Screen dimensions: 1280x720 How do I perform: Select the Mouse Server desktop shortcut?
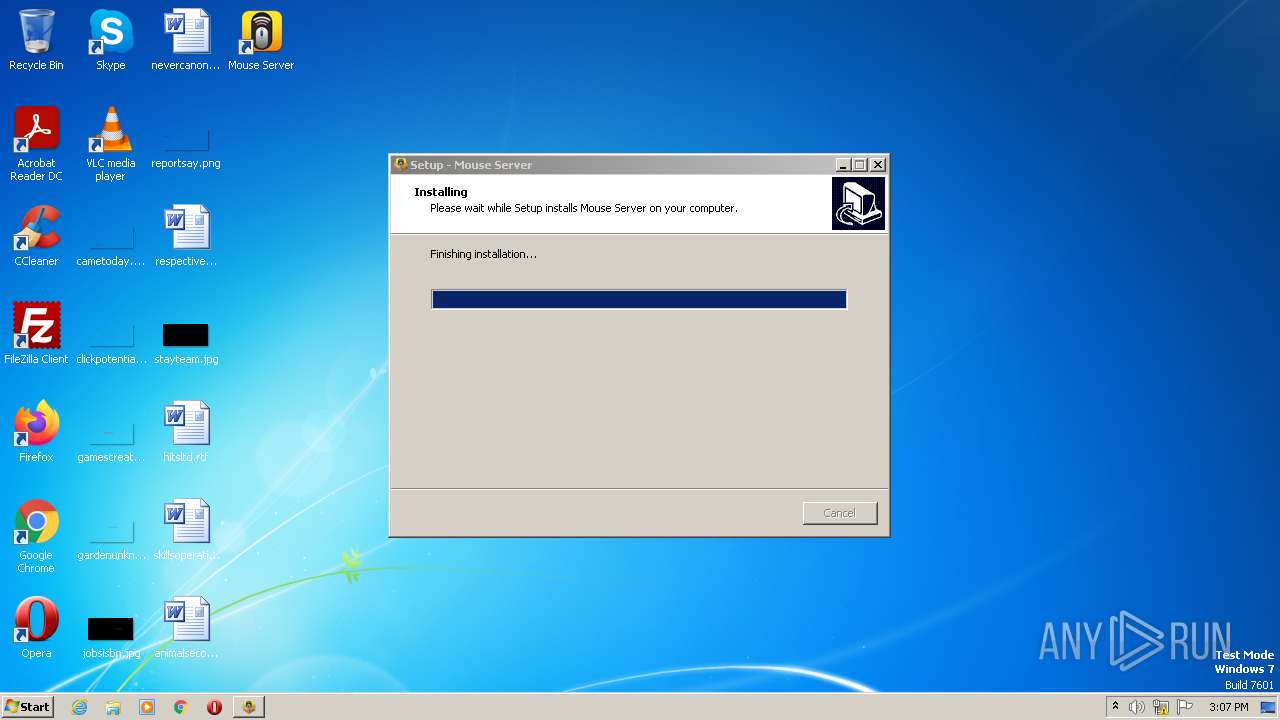pos(261,40)
